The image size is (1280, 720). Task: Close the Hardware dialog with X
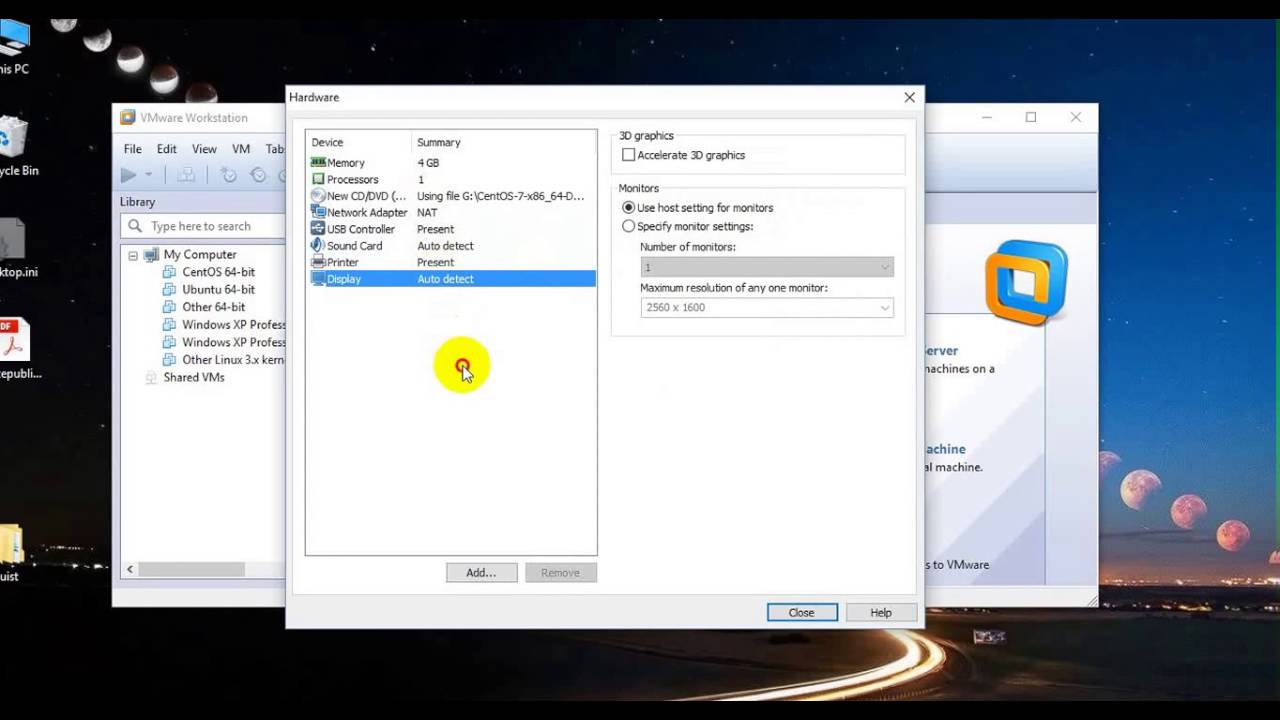pos(909,97)
